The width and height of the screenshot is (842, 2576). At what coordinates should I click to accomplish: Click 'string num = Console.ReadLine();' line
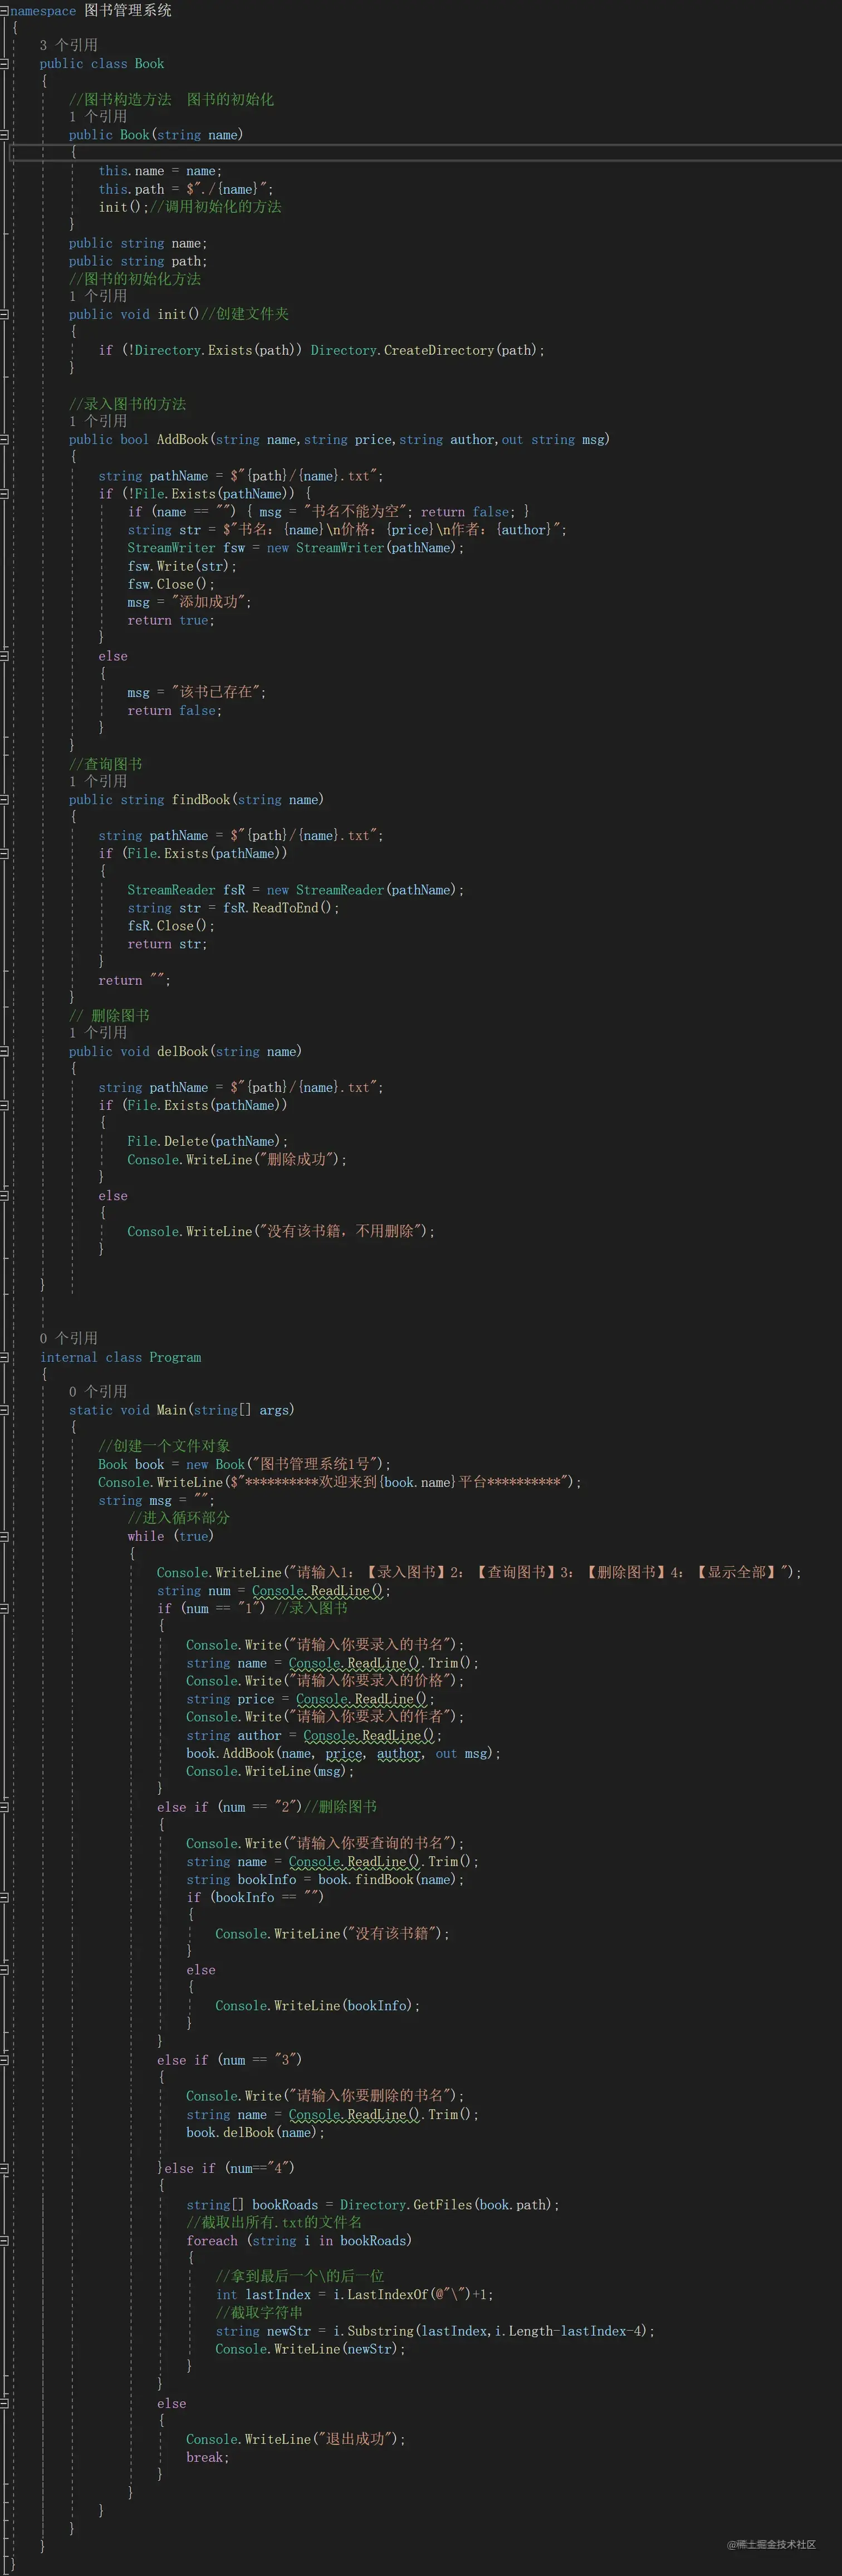point(273,1590)
